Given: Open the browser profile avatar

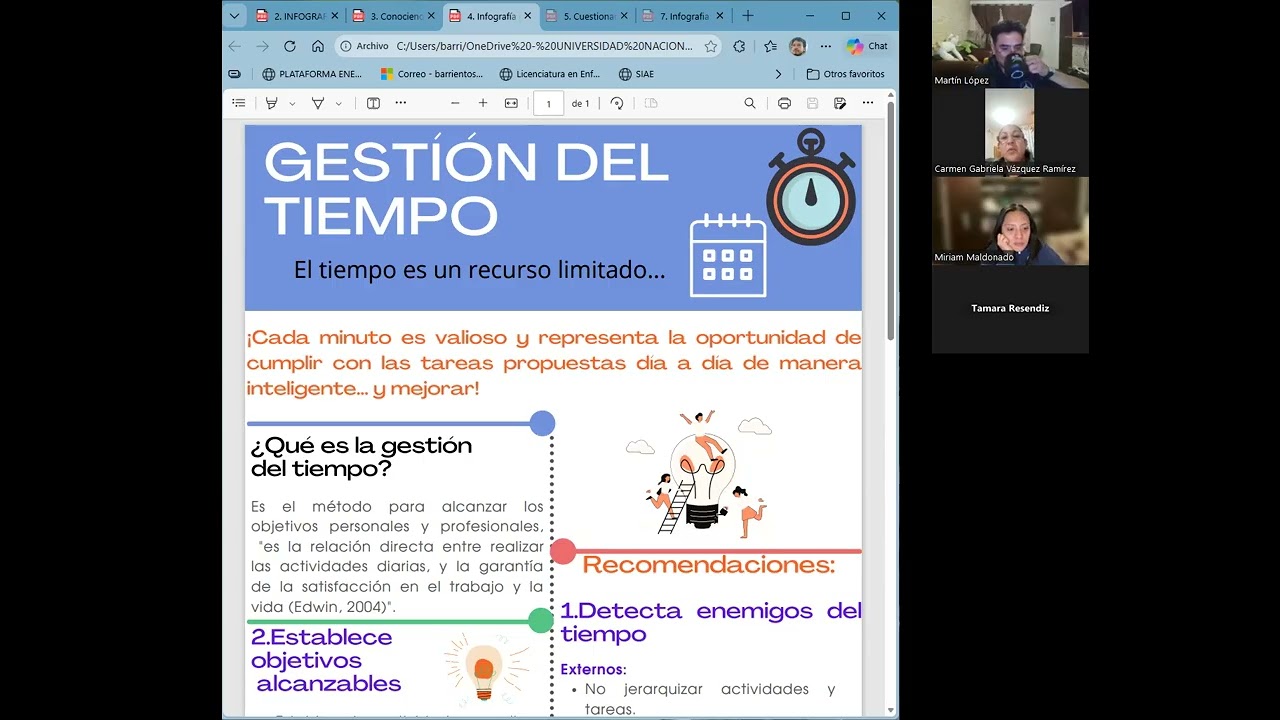Looking at the screenshot, I should (x=797, y=46).
